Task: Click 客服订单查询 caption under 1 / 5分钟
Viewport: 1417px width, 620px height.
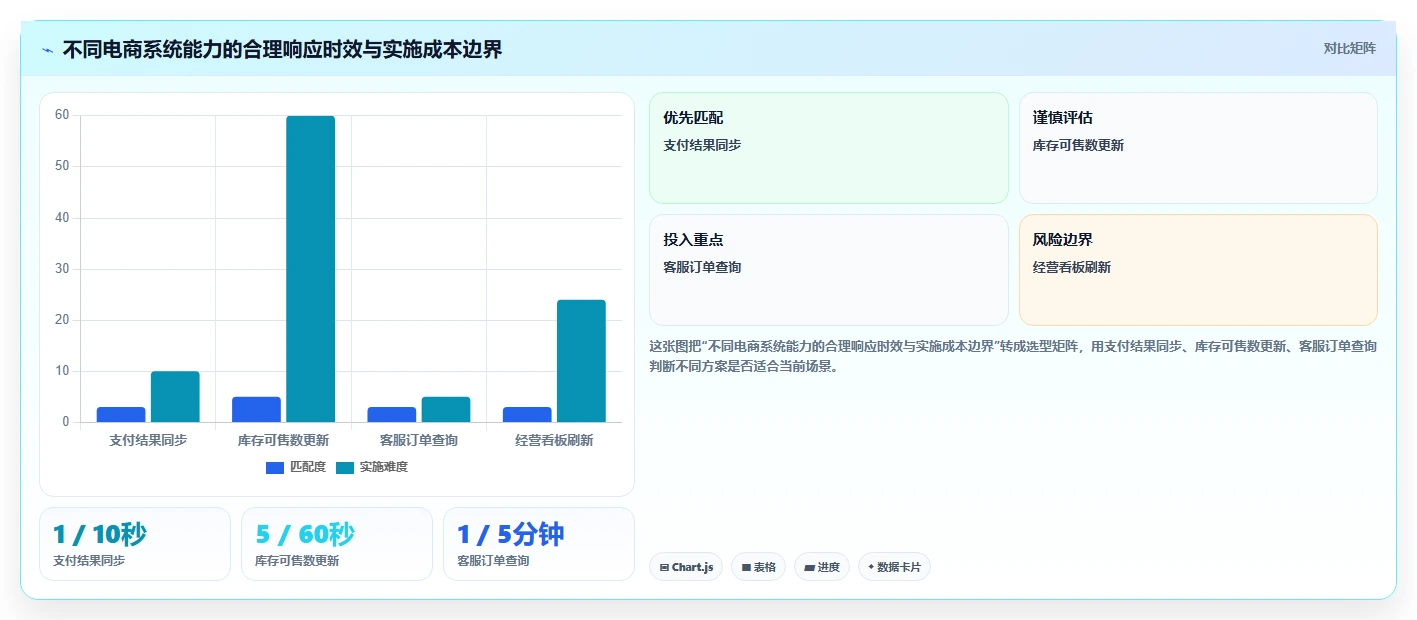Action: point(493,561)
